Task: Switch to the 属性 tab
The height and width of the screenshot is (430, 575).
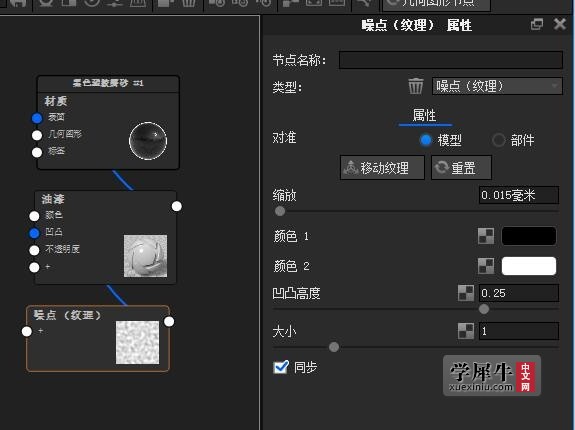Action: (x=425, y=115)
